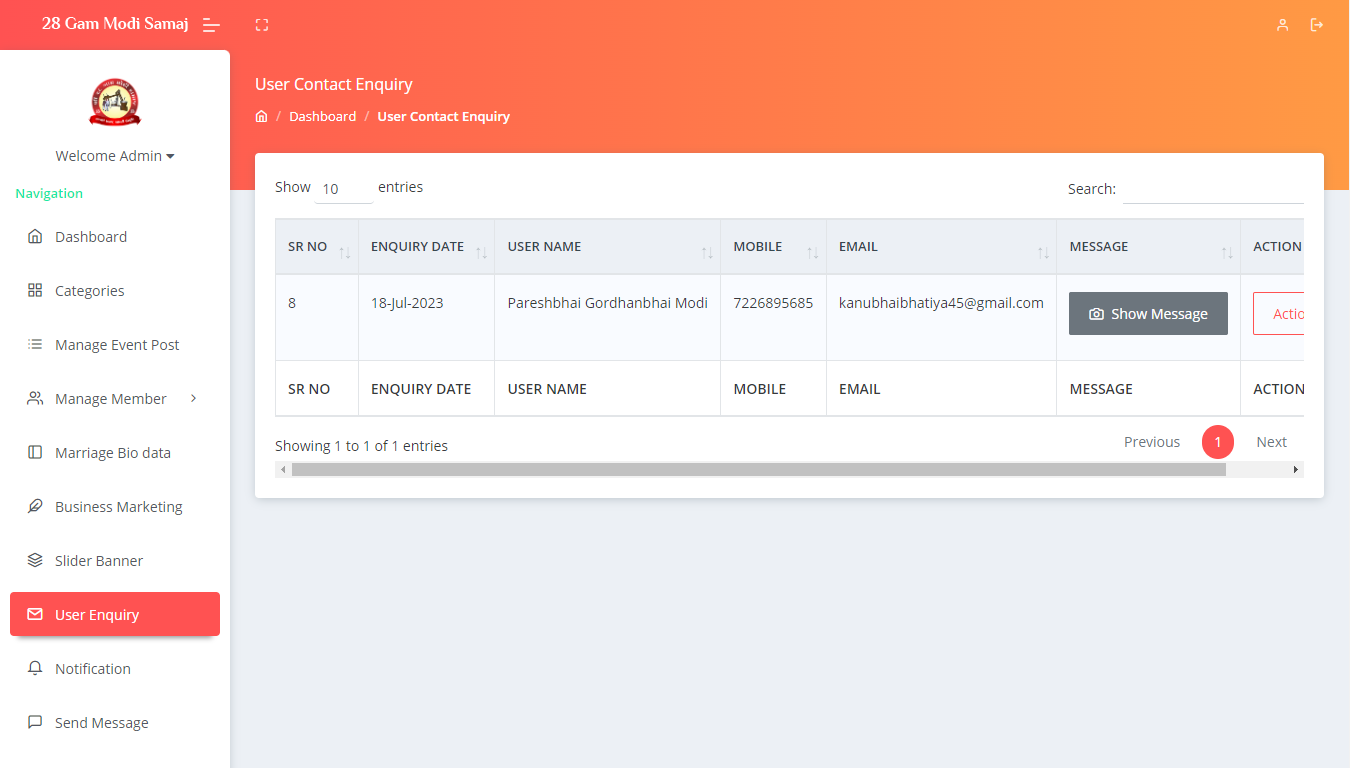Expand the Welcome Admin dropdown
This screenshot has height=768, width=1350.
tap(115, 156)
